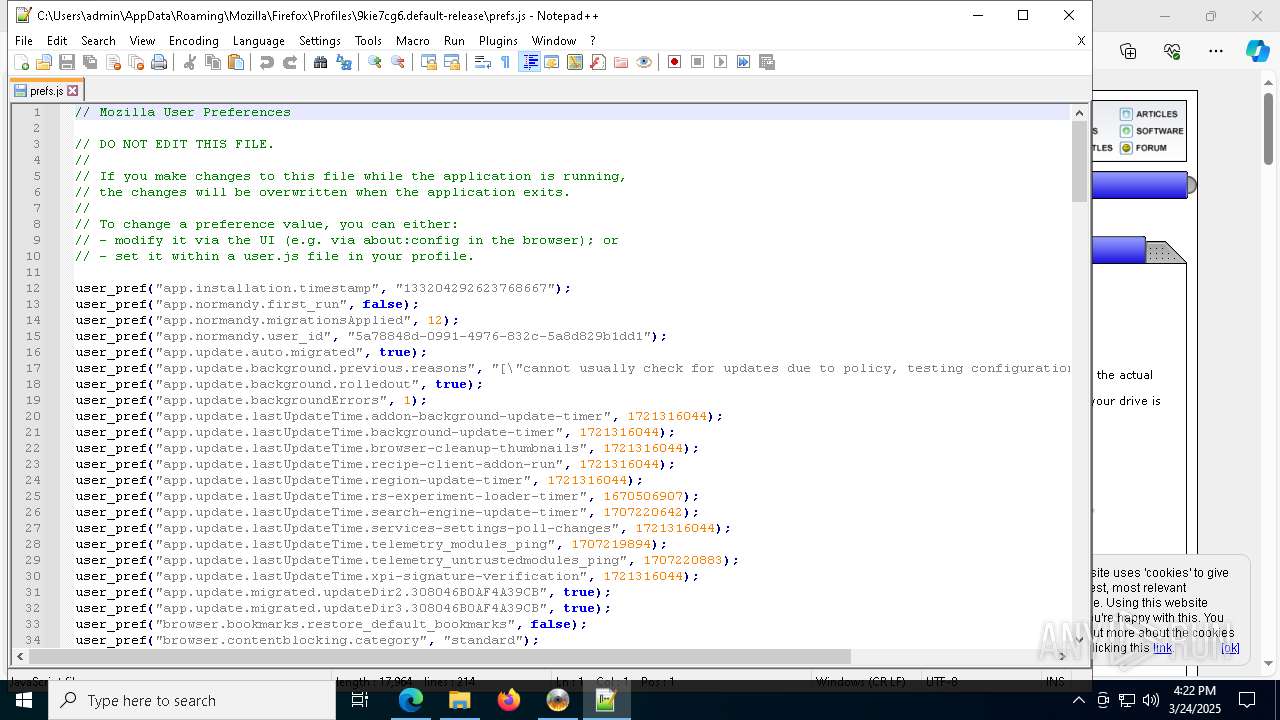Open the Search menu

pyautogui.click(x=98, y=41)
